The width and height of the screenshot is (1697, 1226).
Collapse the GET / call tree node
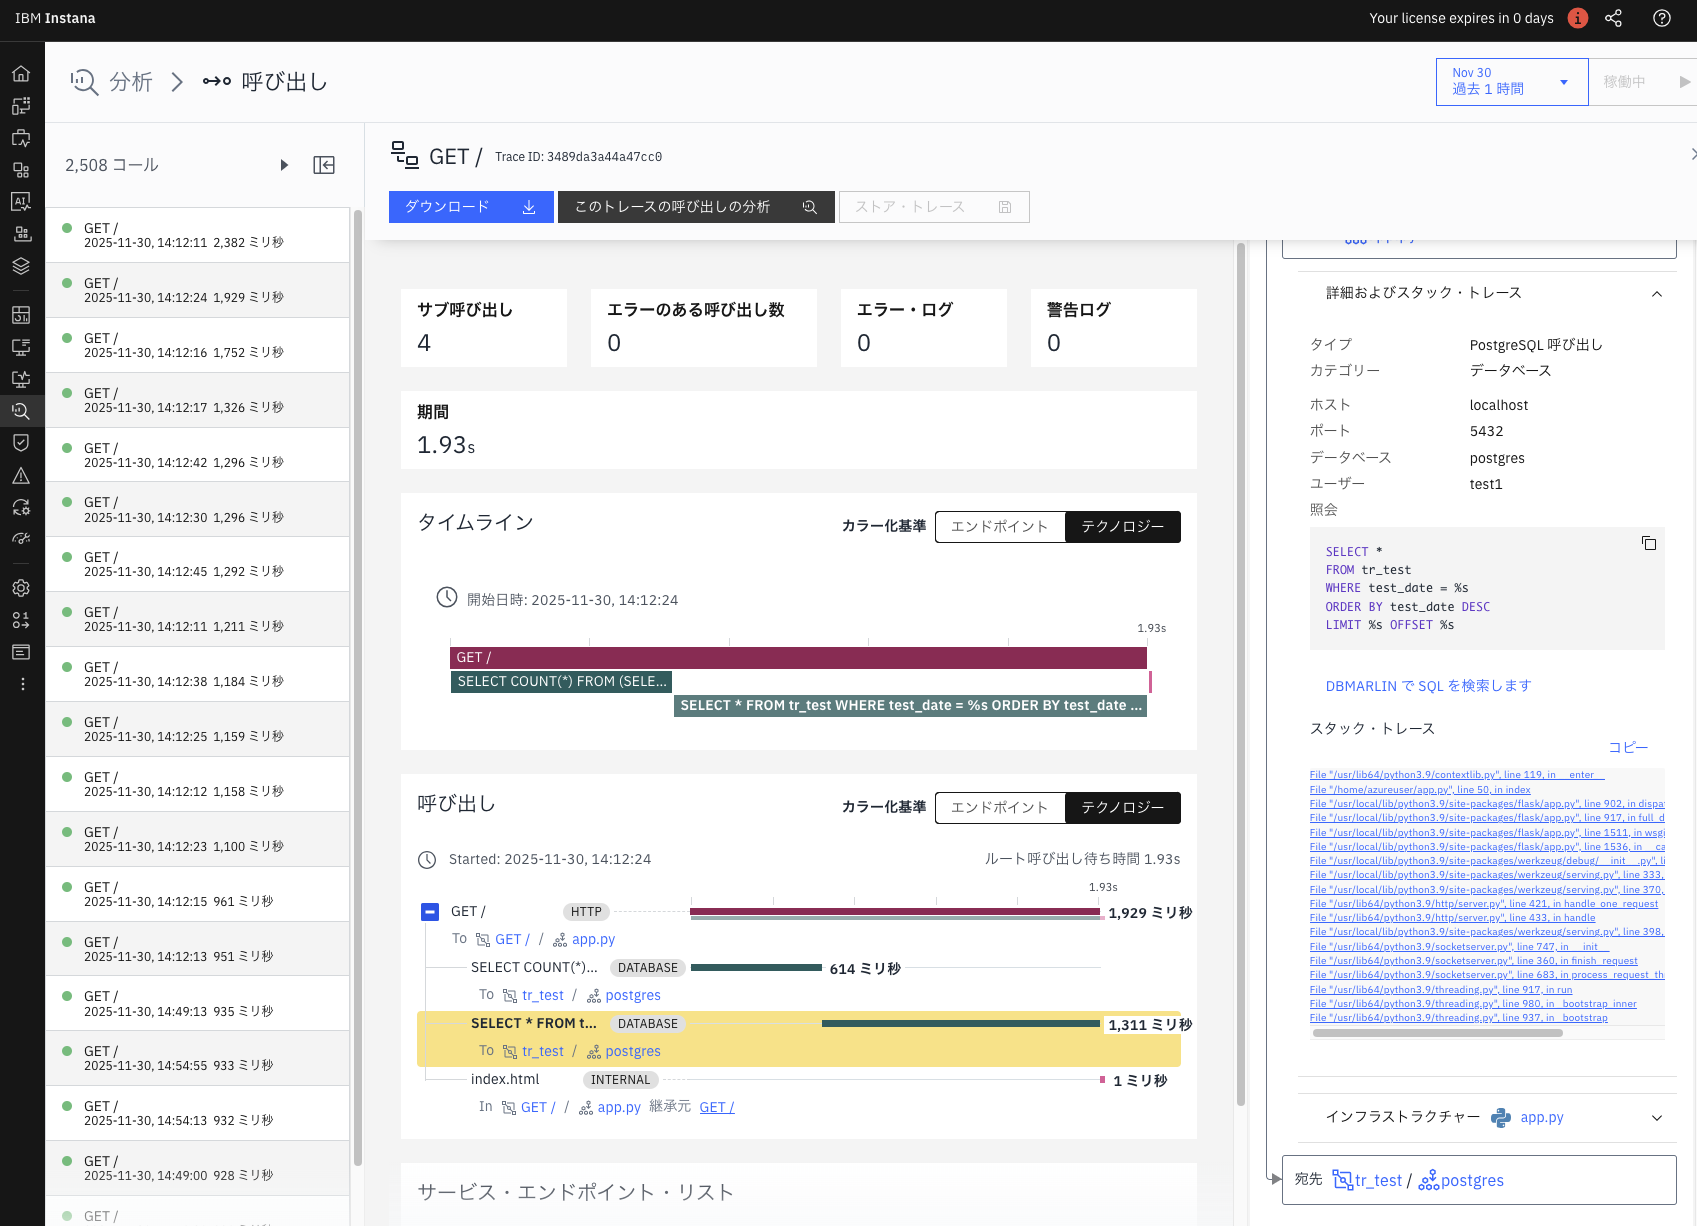pos(430,911)
